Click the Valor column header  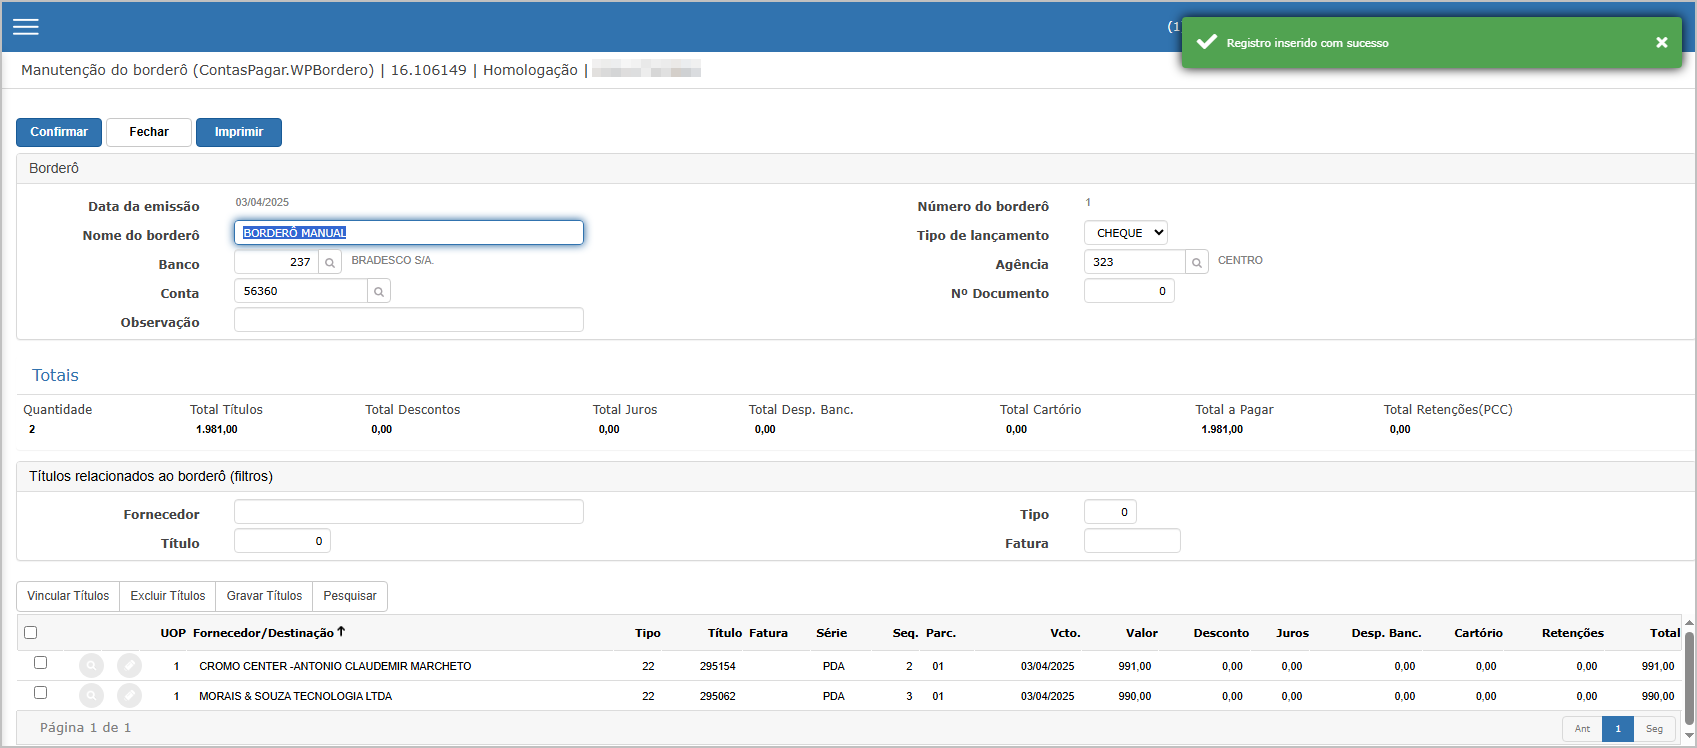point(1141,633)
